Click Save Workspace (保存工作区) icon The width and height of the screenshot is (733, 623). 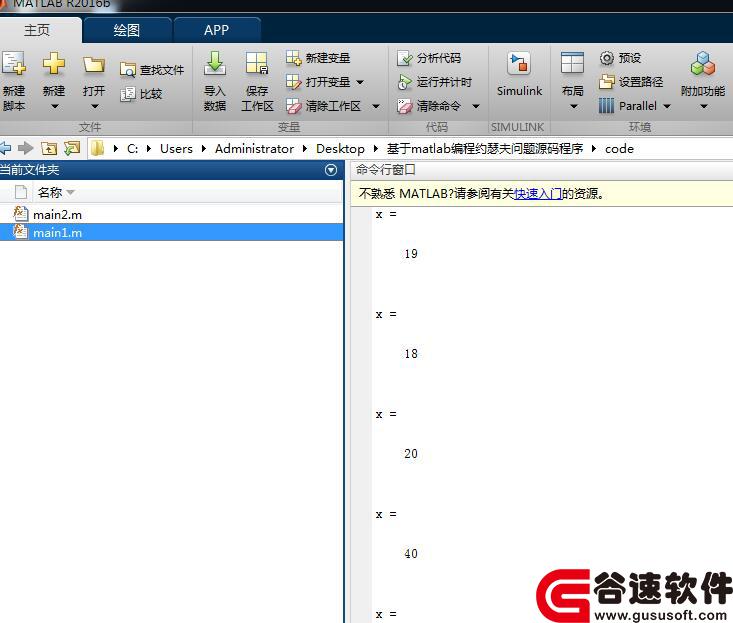[257, 64]
